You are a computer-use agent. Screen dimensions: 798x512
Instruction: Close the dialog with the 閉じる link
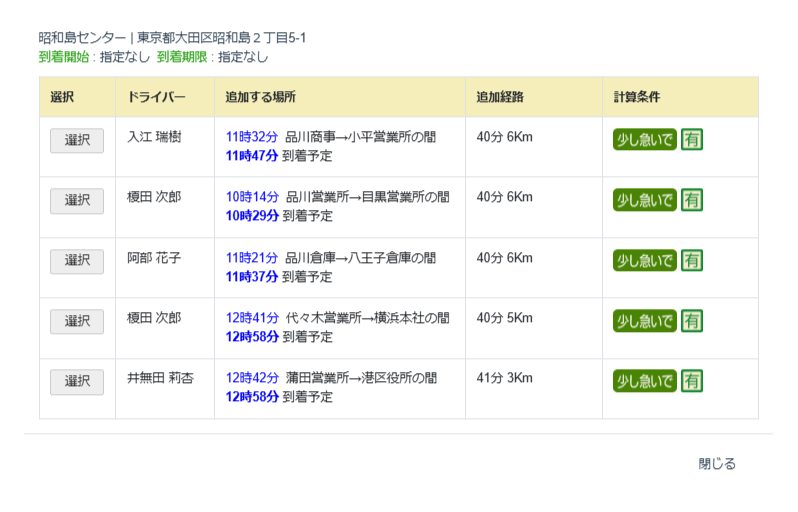(x=717, y=464)
